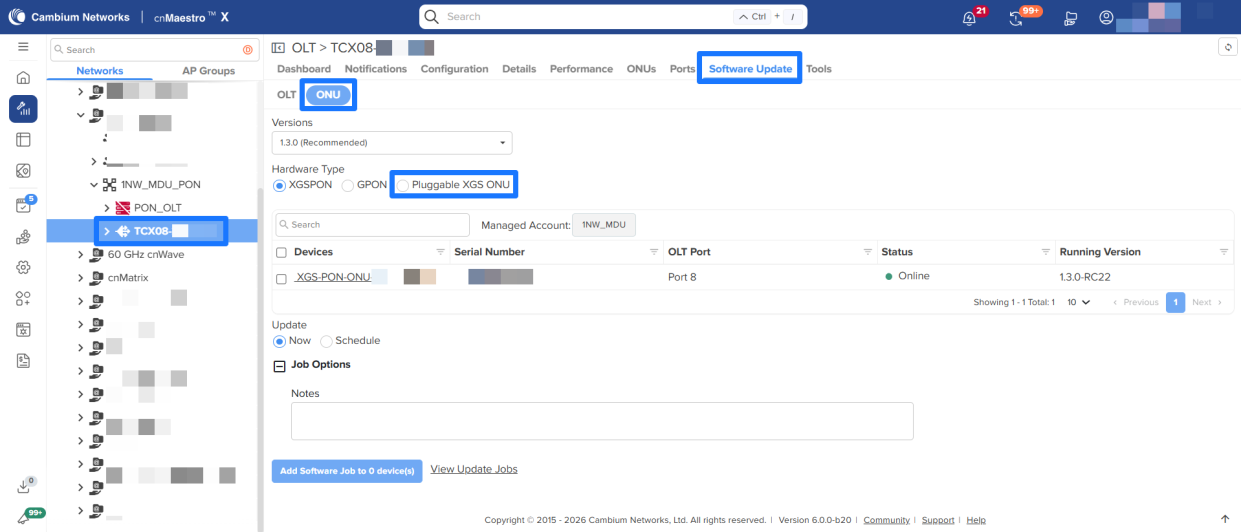
Task: Open the rows-per-page selector showing 10
Action: tap(1078, 302)
